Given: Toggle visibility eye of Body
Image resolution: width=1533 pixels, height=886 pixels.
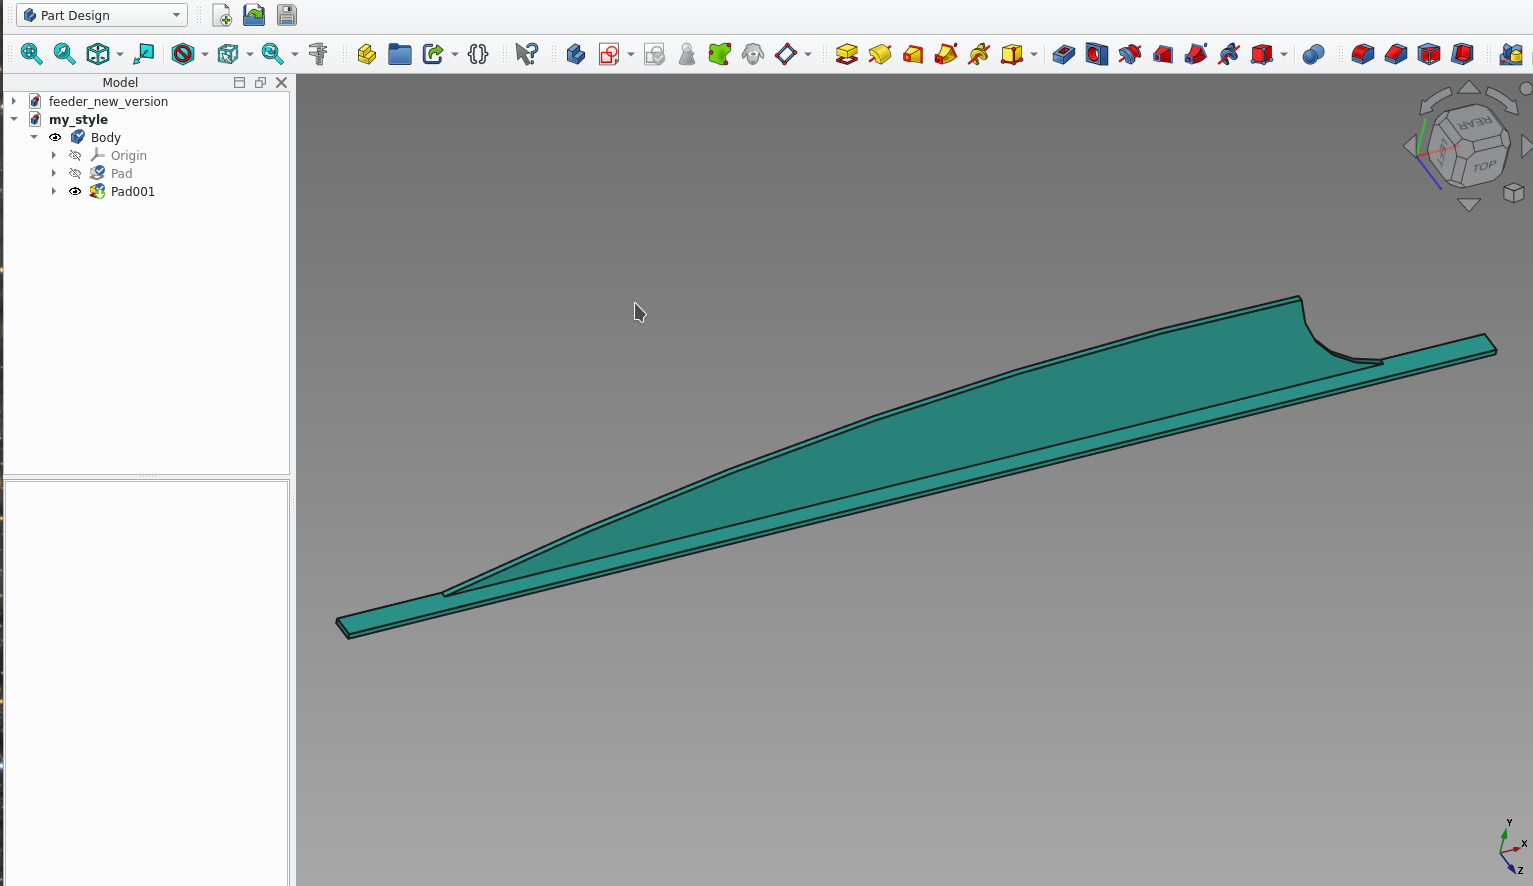Looking at the screenshot, I should coord(55,137).
